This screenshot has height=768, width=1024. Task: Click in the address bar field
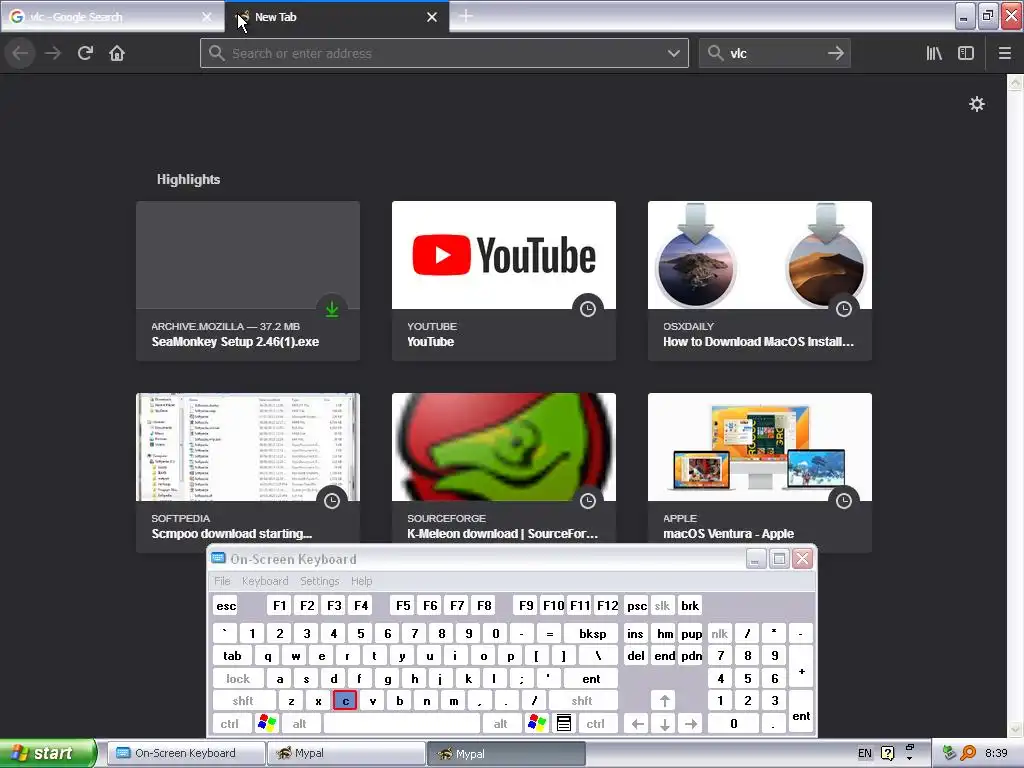tap(444, 53)
